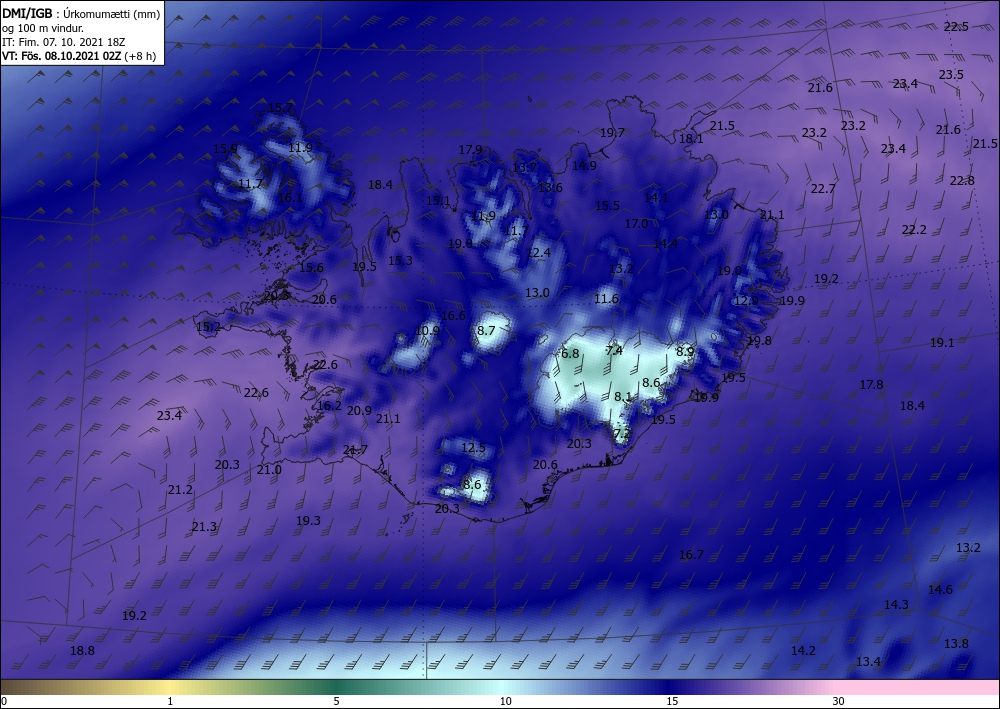1000x709 pixels.
Task: Click the 12.9 precipitable water label
Action: click(747, 300)
